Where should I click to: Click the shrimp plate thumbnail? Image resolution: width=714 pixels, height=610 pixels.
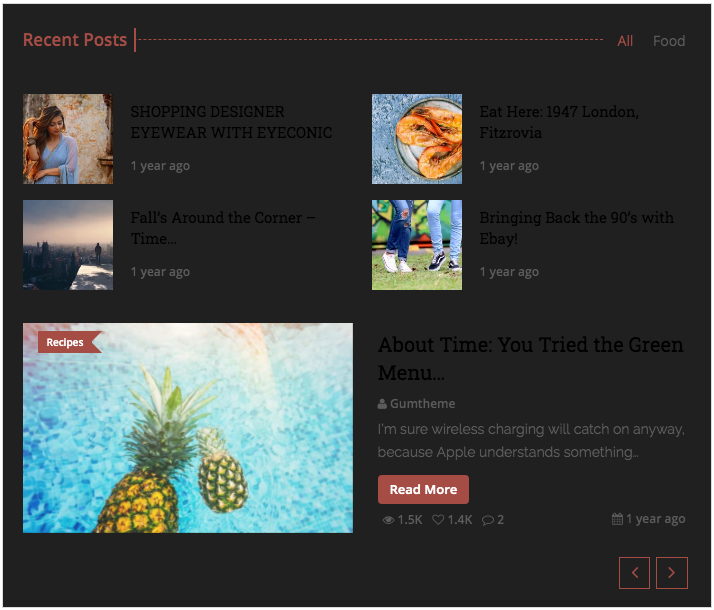pyautogui.click(x=417, y=139)
